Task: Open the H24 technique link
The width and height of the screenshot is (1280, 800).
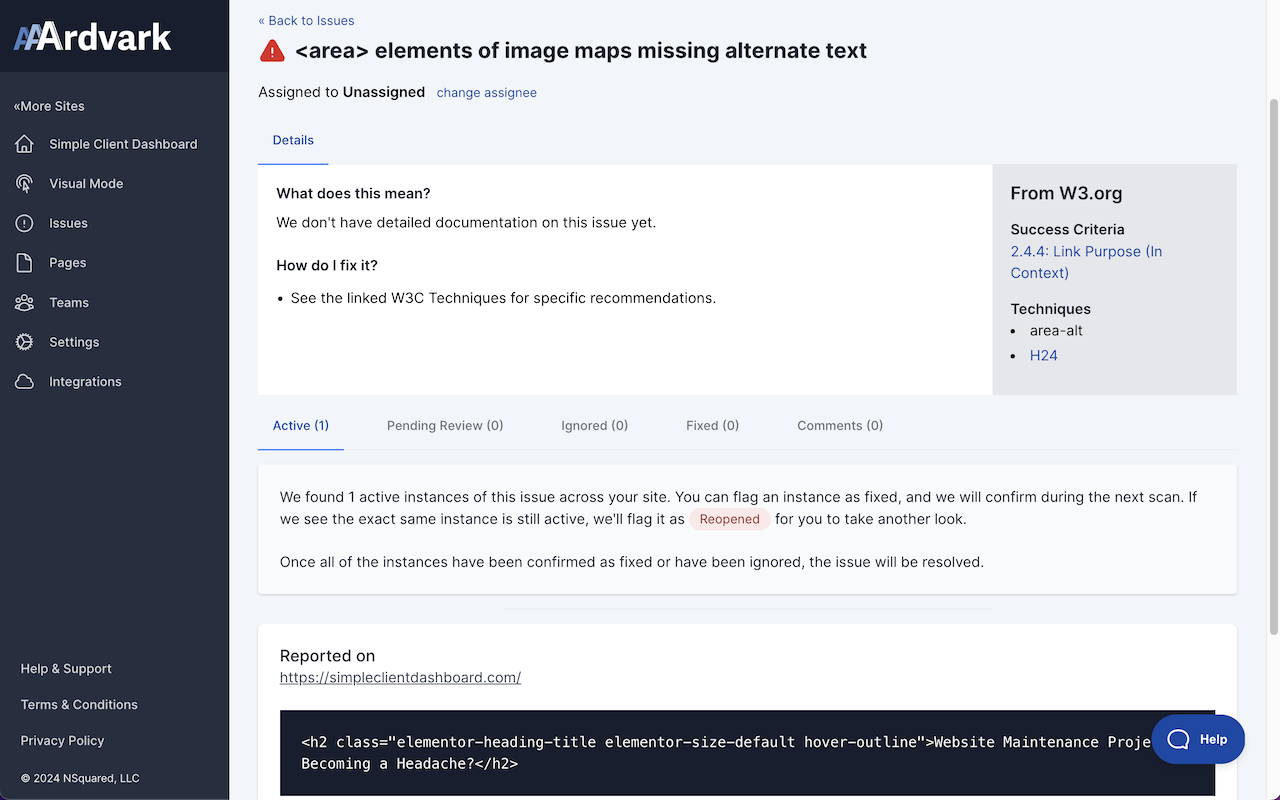Action: tap(1043, 355)
